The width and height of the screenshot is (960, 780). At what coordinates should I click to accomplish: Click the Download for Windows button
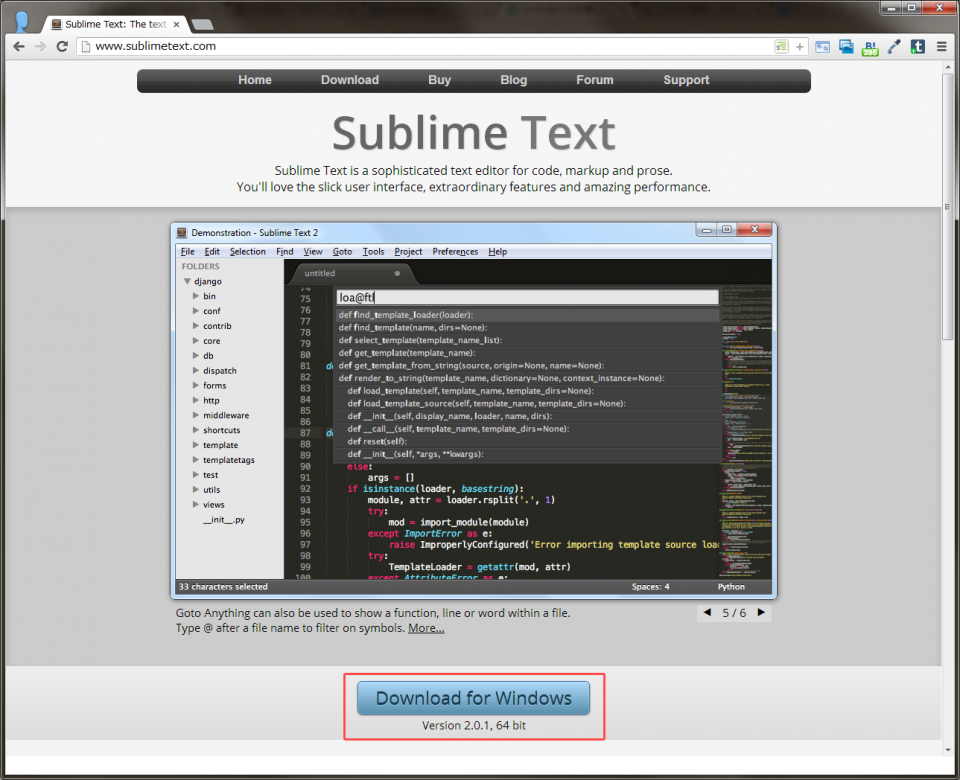point(473,698)
